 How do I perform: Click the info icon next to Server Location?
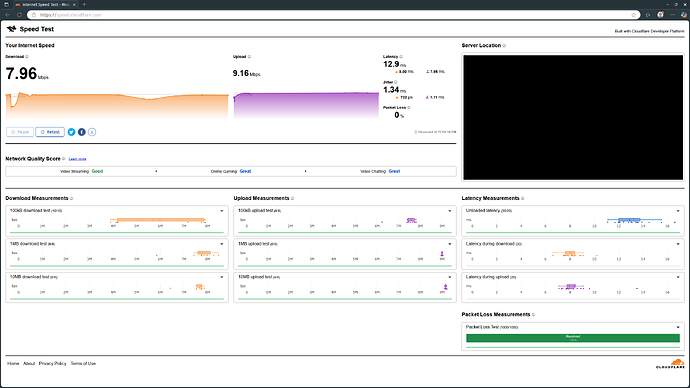click(504, 46)
